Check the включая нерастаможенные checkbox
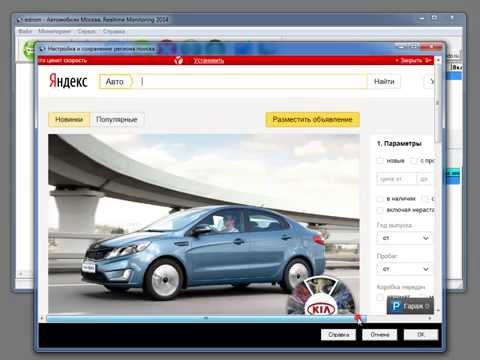This screenshot has width=480, height=360. coord(380,210)
